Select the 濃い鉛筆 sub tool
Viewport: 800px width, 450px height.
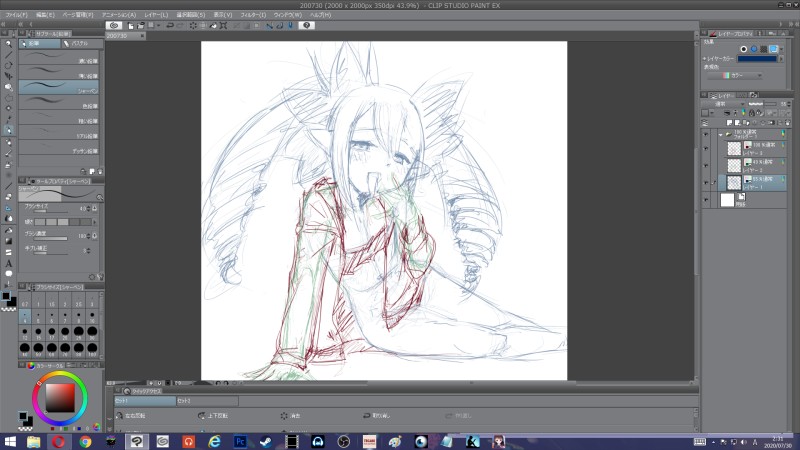pyautogui.click(x=59, y=57)
